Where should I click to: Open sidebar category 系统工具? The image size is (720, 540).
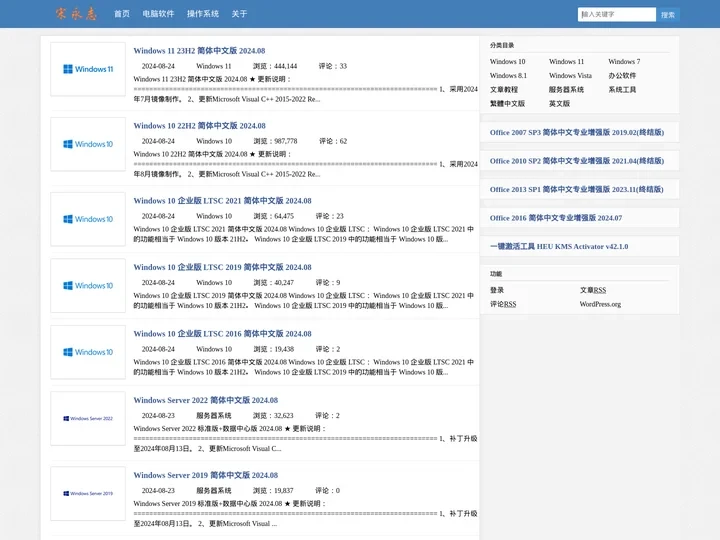point(622,90)
